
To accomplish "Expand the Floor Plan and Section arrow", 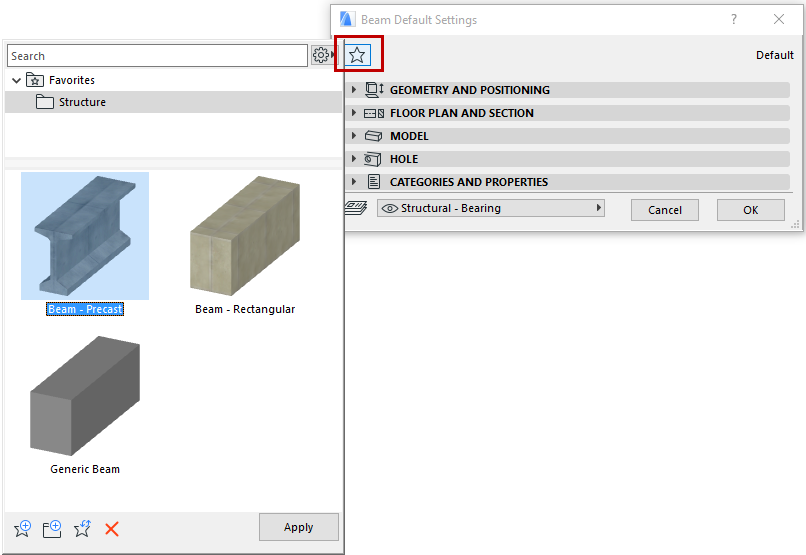I will point(354,113).
